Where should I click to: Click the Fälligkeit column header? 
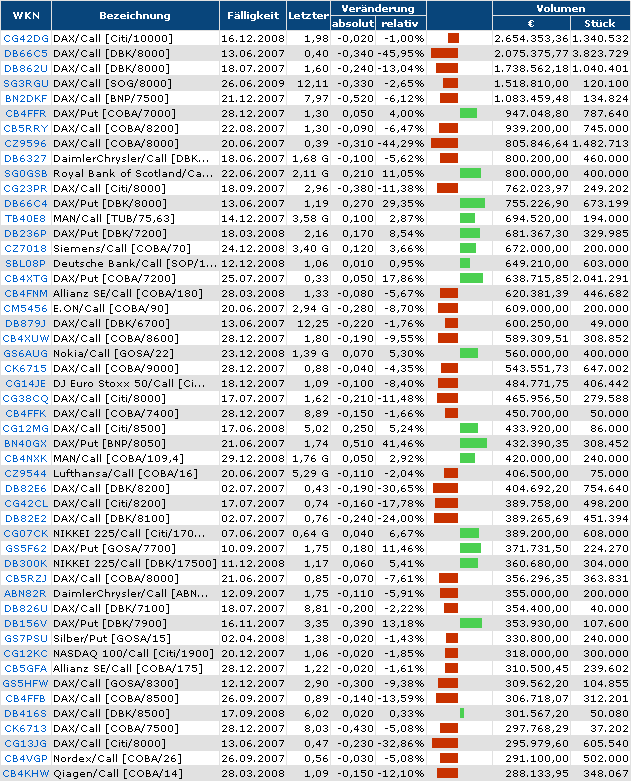253,15
